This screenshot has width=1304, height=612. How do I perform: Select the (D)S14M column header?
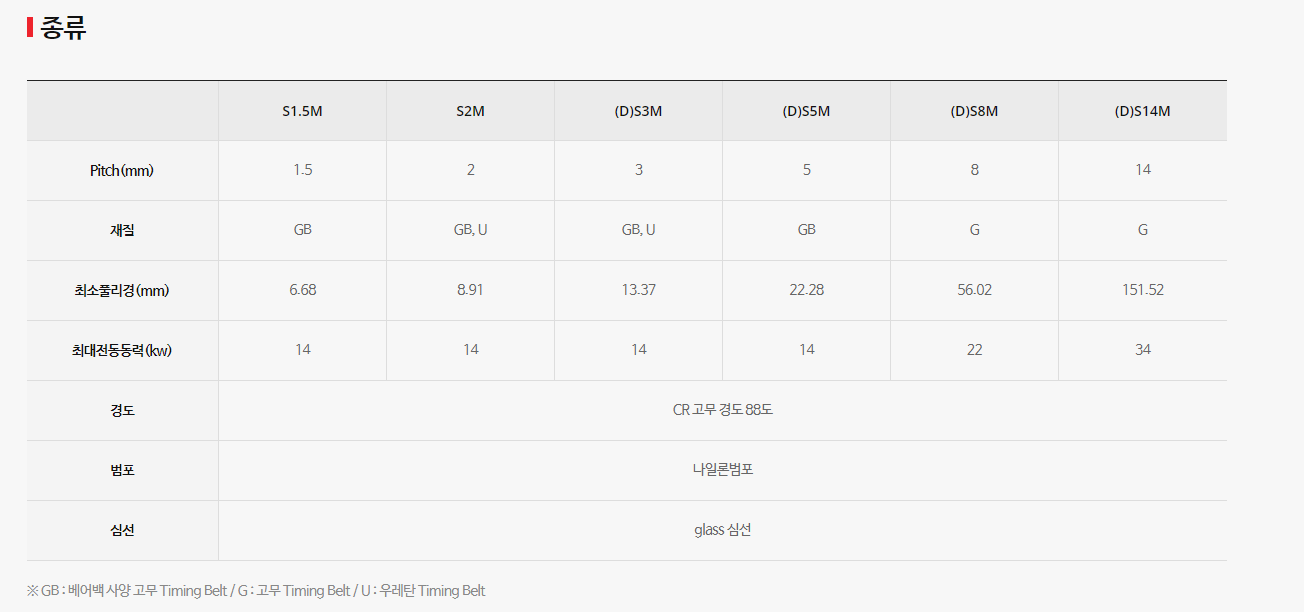pos(1142,111)
